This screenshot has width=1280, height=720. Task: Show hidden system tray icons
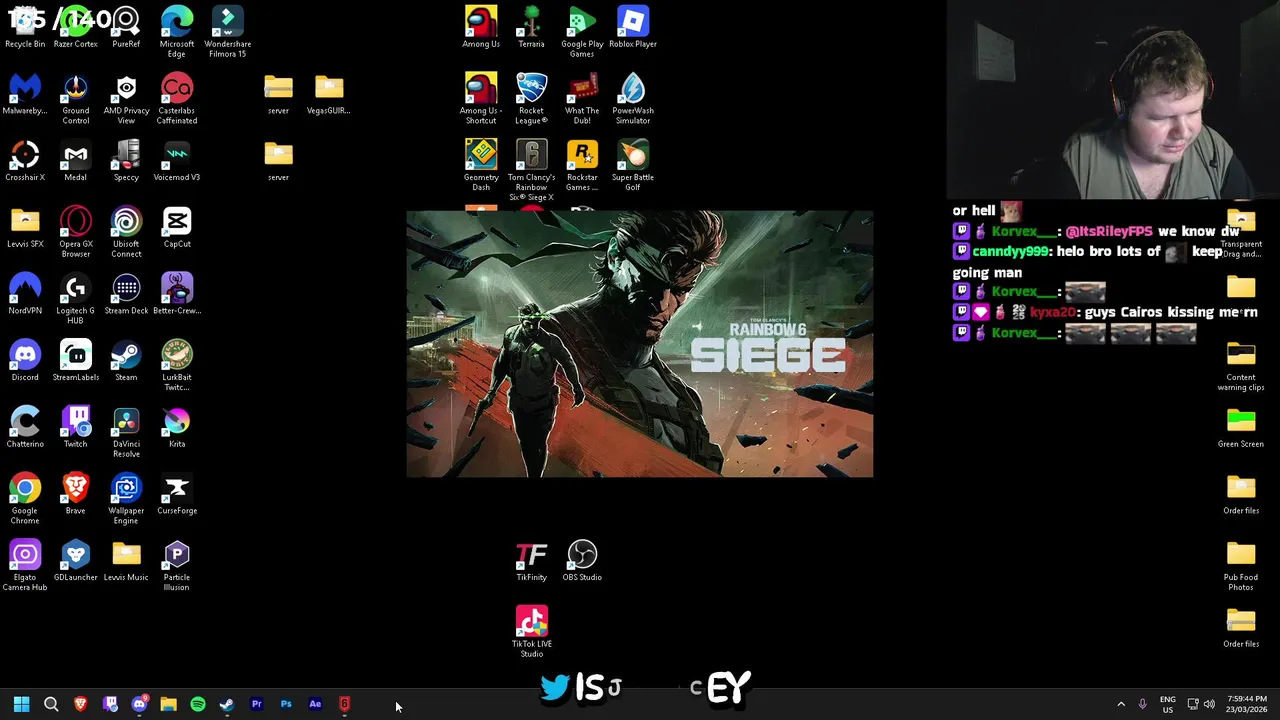click(1121, 704)
